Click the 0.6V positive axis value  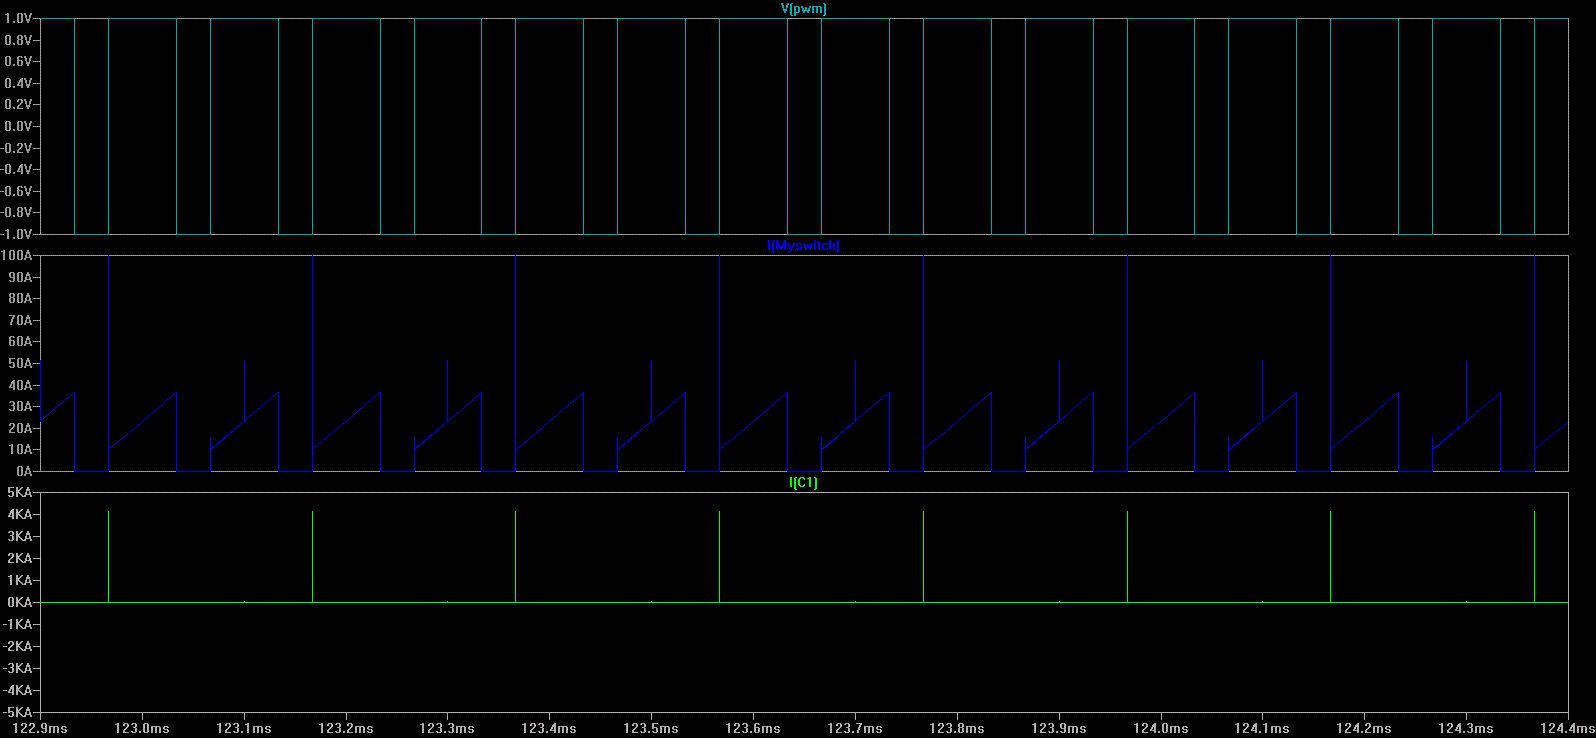17,62
